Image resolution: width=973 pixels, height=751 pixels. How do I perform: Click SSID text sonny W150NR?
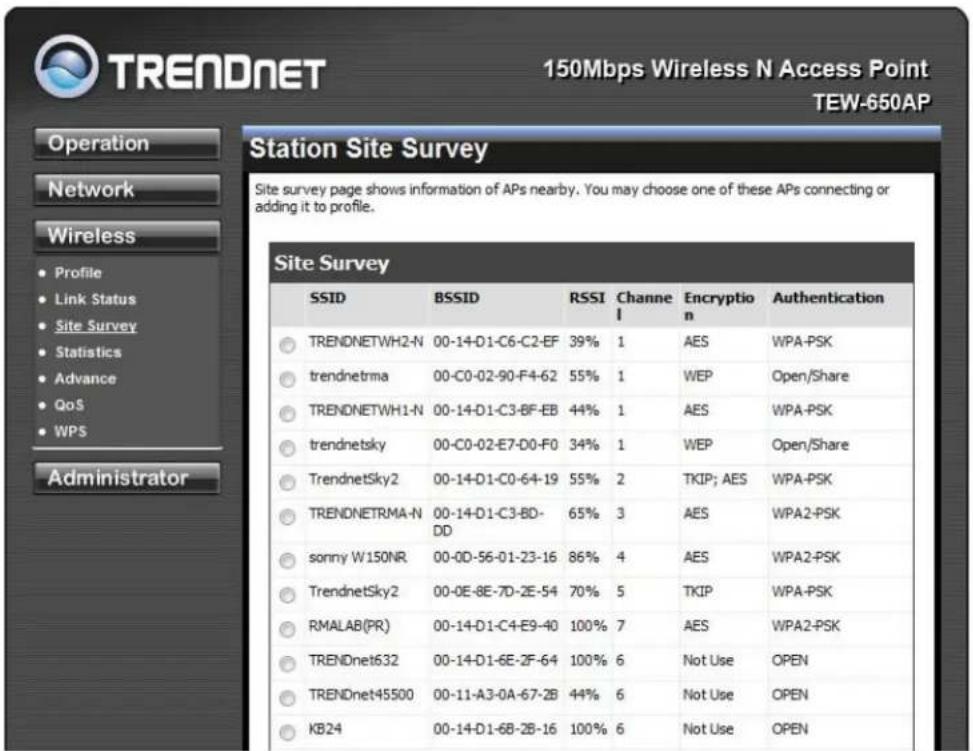(x=358, y=557)
